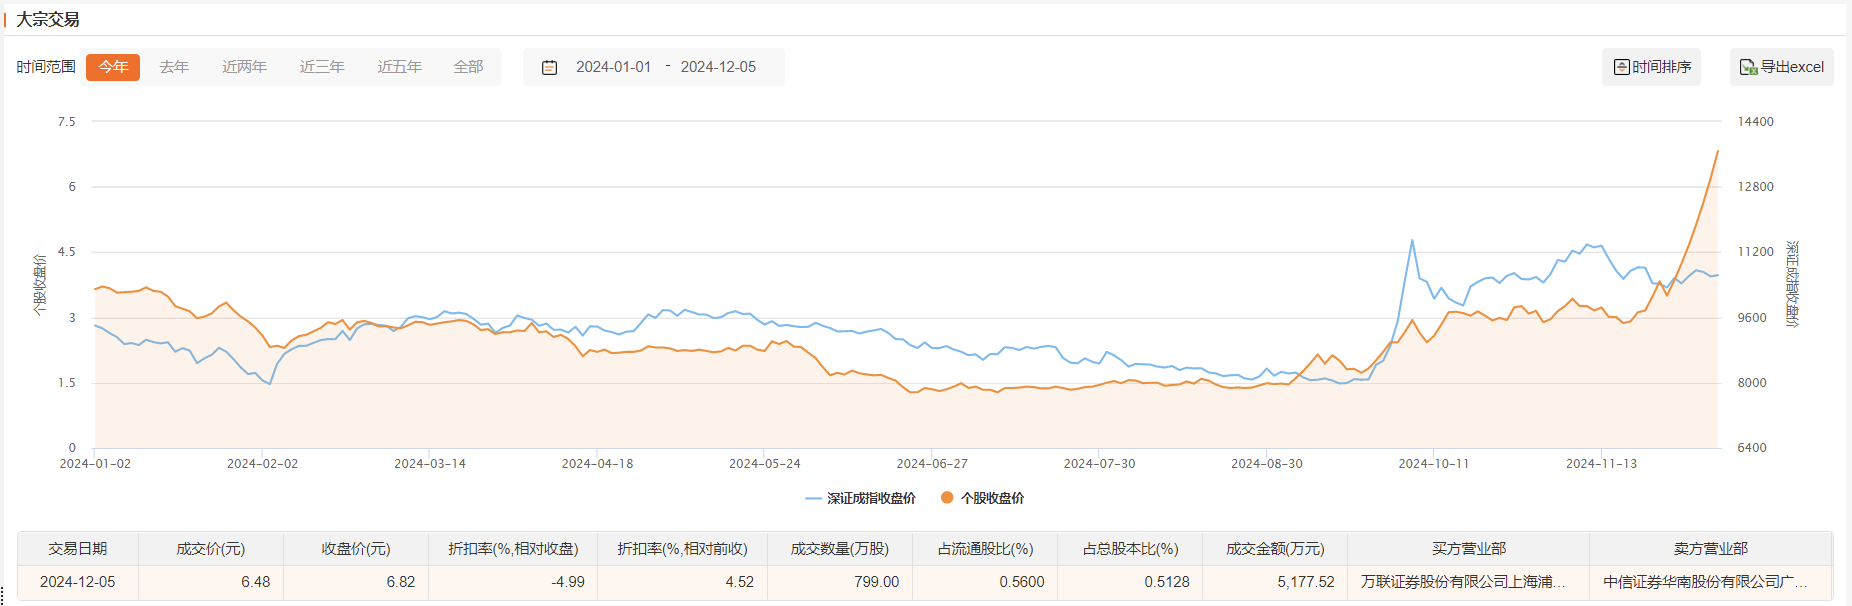Open start date 2024-01-01 picker

613,67
